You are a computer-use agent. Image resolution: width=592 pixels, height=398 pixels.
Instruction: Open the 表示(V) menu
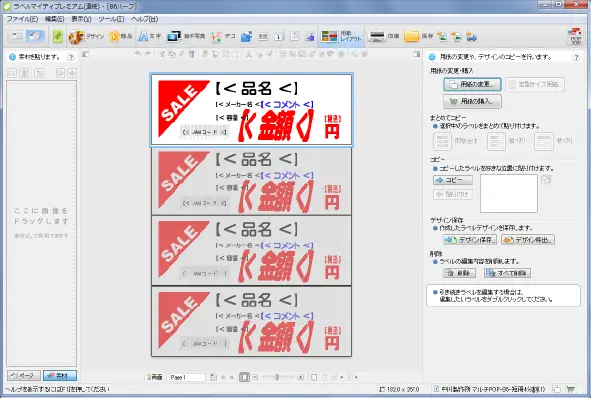coord(81,19)
